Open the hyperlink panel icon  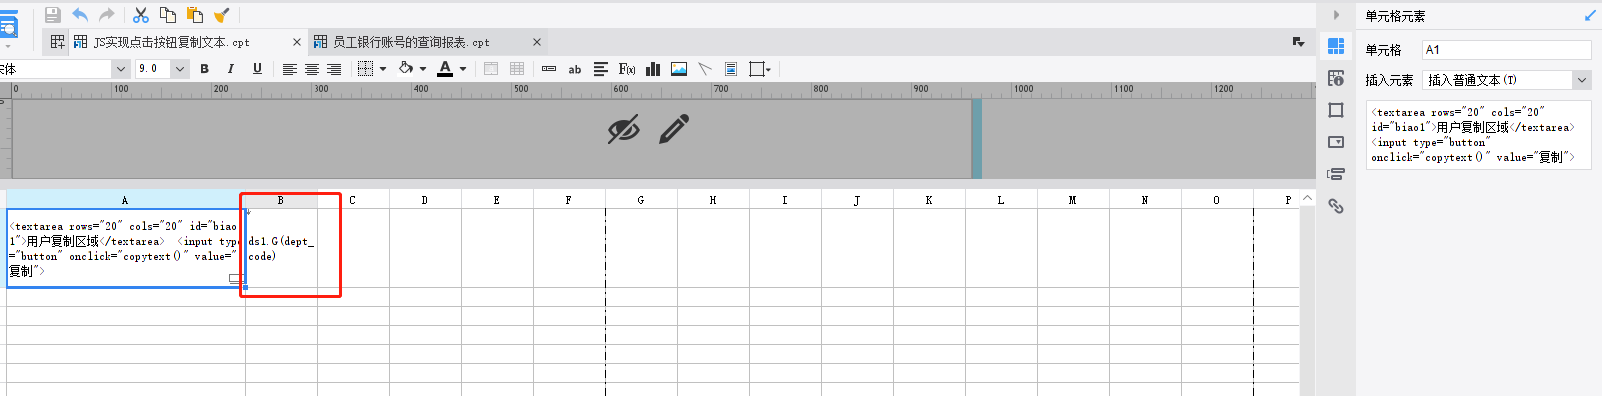pos(1336,206)
